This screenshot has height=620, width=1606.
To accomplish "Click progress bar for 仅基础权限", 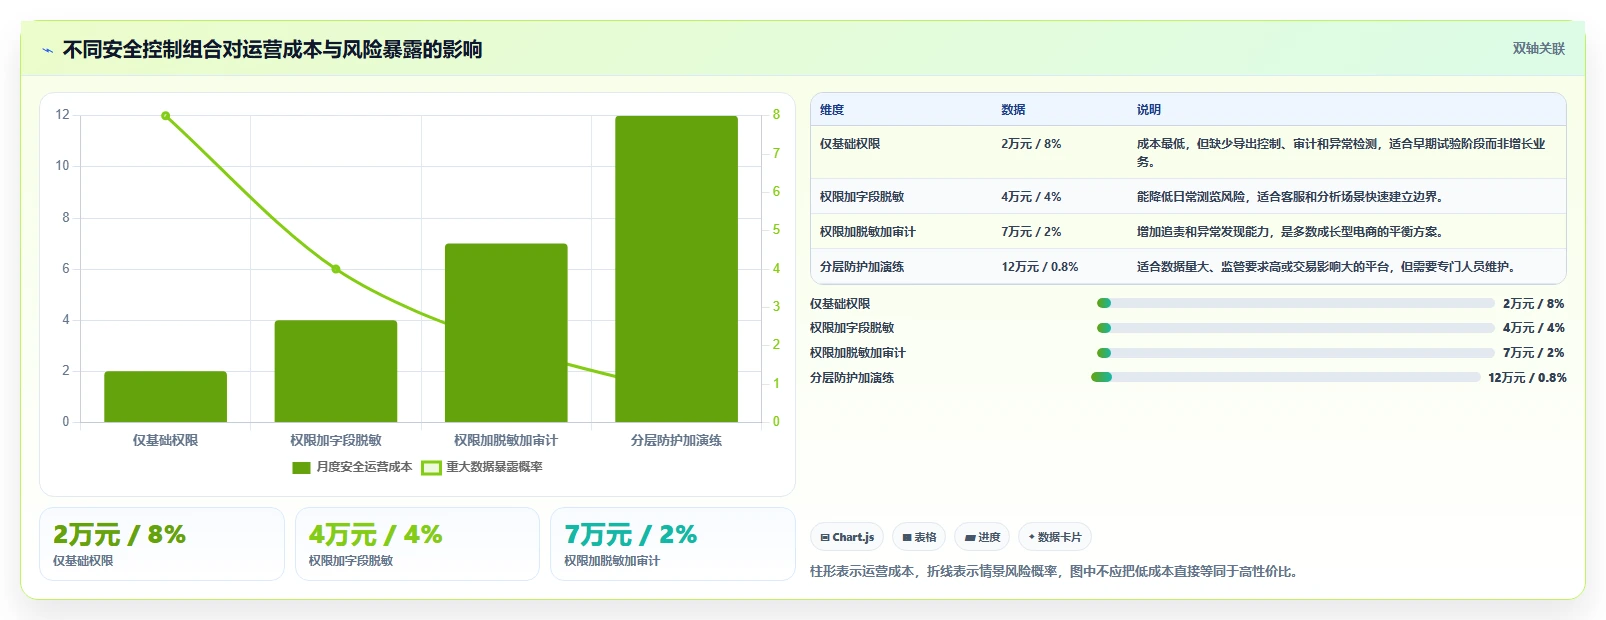I will click(1295, 303).
